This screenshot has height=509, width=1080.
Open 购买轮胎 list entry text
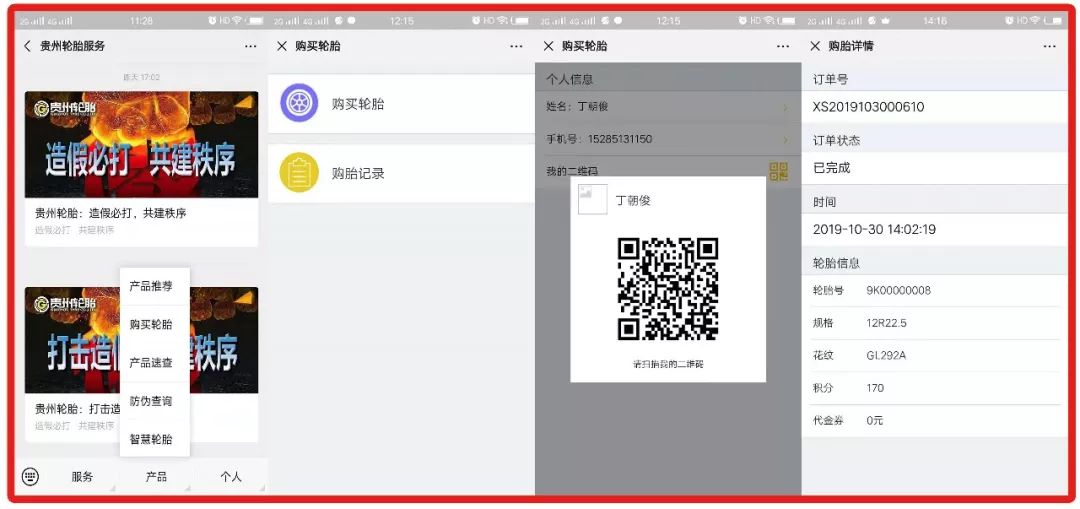(357, 104)
